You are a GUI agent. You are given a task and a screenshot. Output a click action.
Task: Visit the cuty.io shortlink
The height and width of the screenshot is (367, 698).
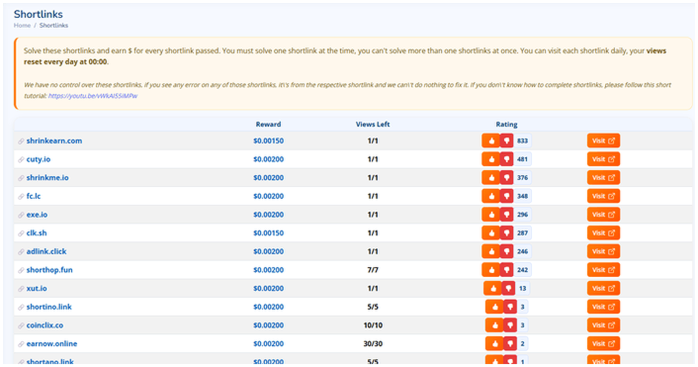(x=603, y=159)
